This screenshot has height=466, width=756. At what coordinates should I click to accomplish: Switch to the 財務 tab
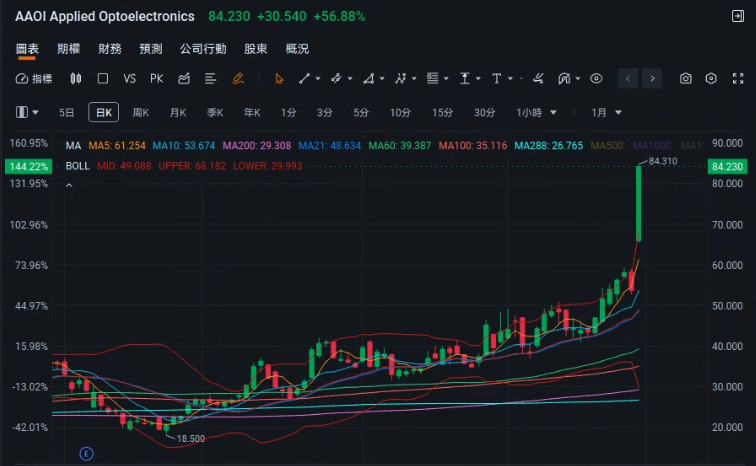point(110,49)
